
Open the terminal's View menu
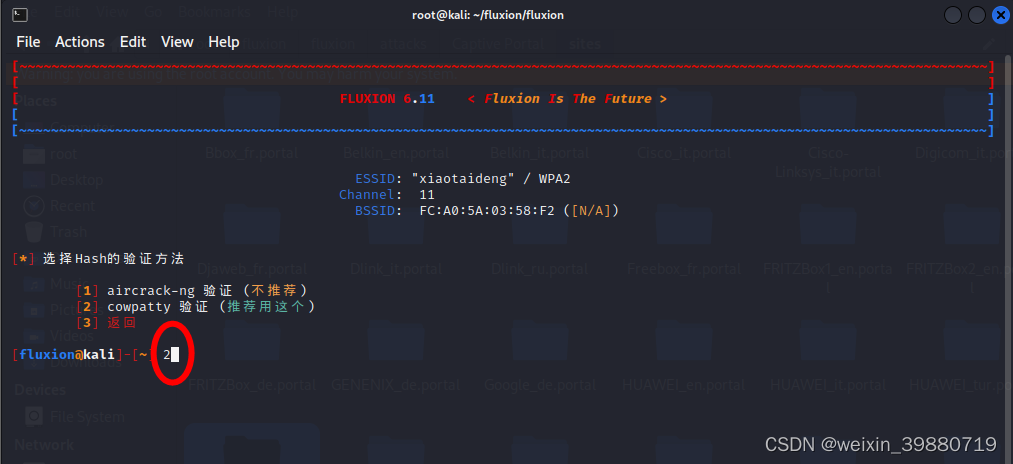click(177, 42)
